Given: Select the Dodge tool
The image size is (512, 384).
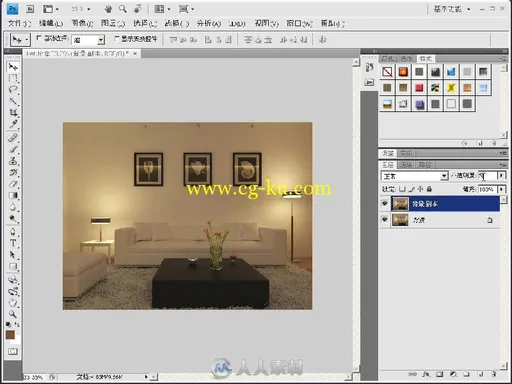Looking at the screenshot, I should (13, 218).
